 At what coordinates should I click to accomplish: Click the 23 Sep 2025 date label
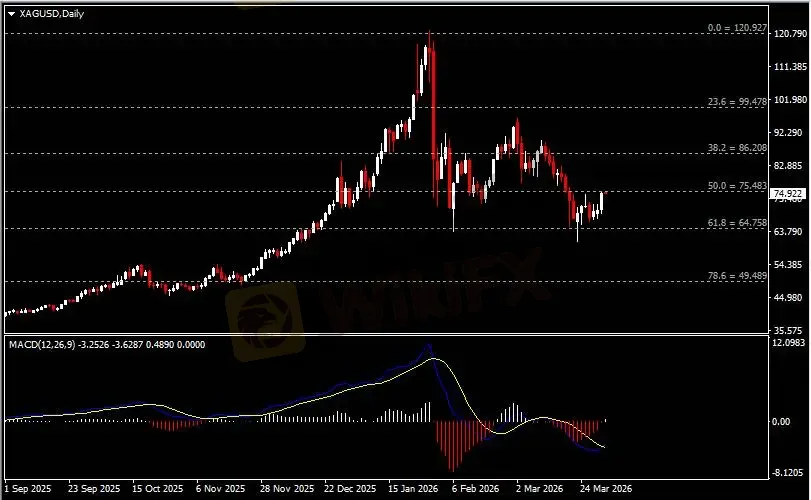coord(94,489)
